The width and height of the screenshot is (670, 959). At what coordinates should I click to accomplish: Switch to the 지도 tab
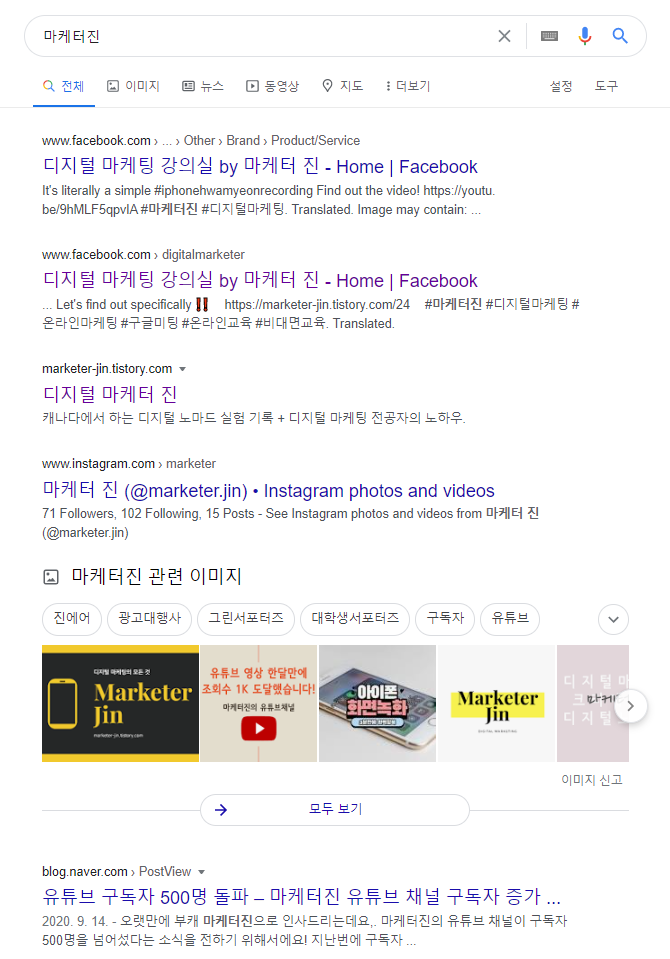(x=343, y=86)
